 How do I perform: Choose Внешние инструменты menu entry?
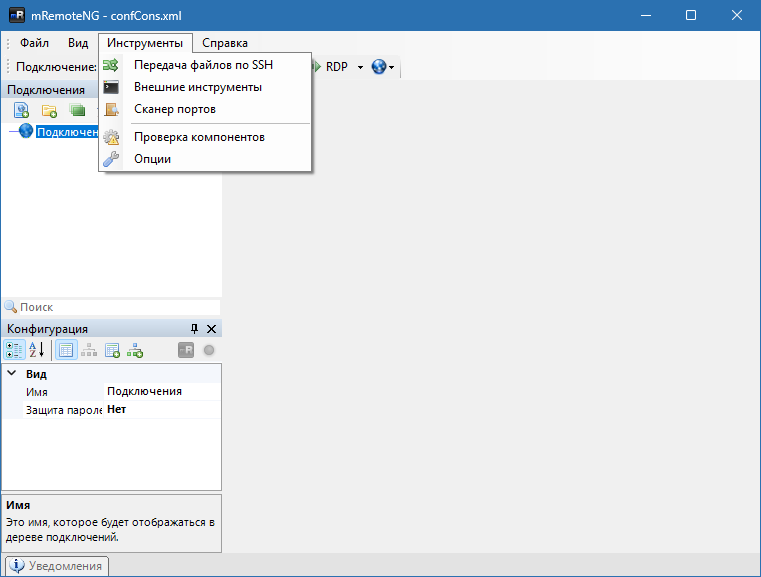205,87
